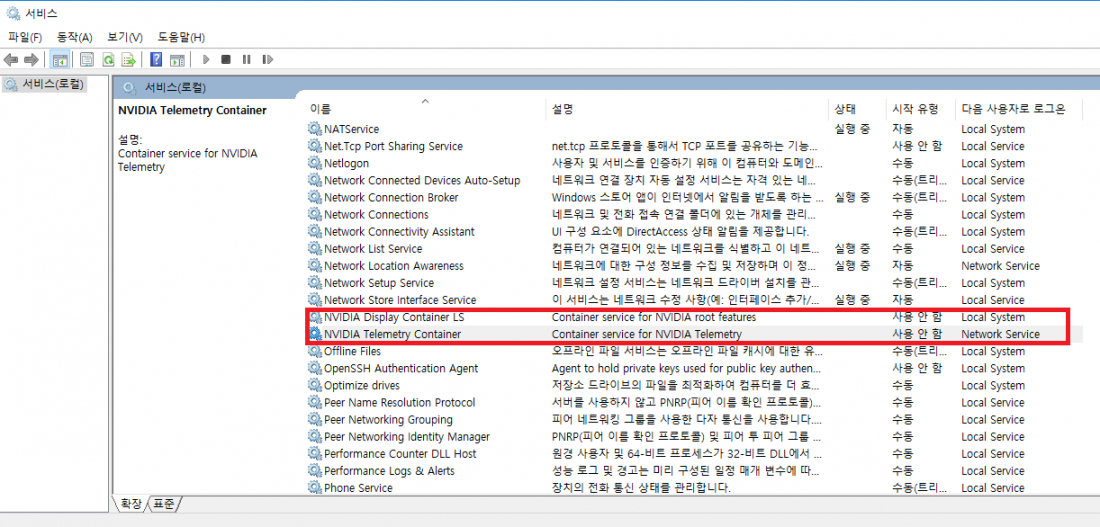The image size is (1100, 527).
Task: Open the Properties toolbar icon
Action: 87,60
